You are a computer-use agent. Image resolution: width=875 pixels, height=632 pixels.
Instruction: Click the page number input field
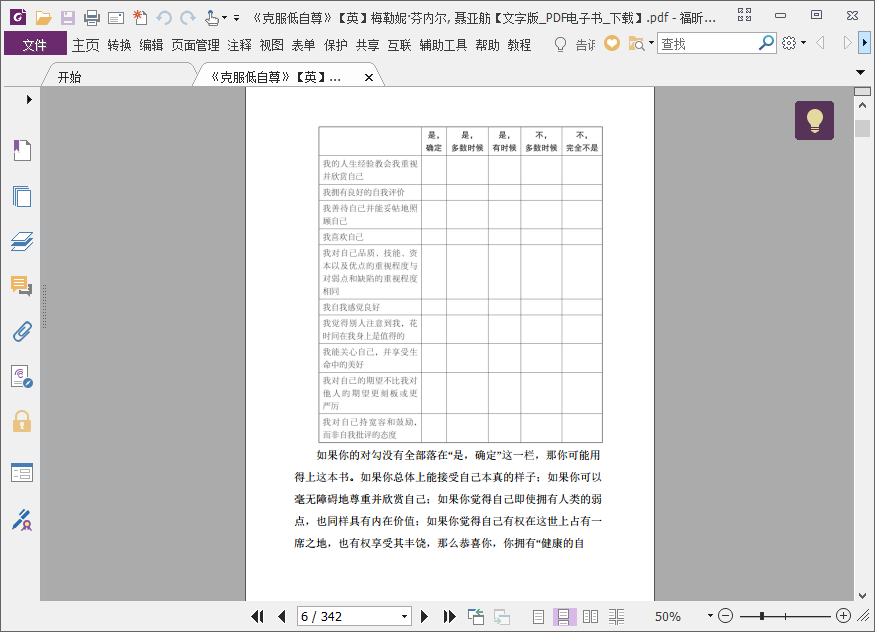[x=349, y=616]
